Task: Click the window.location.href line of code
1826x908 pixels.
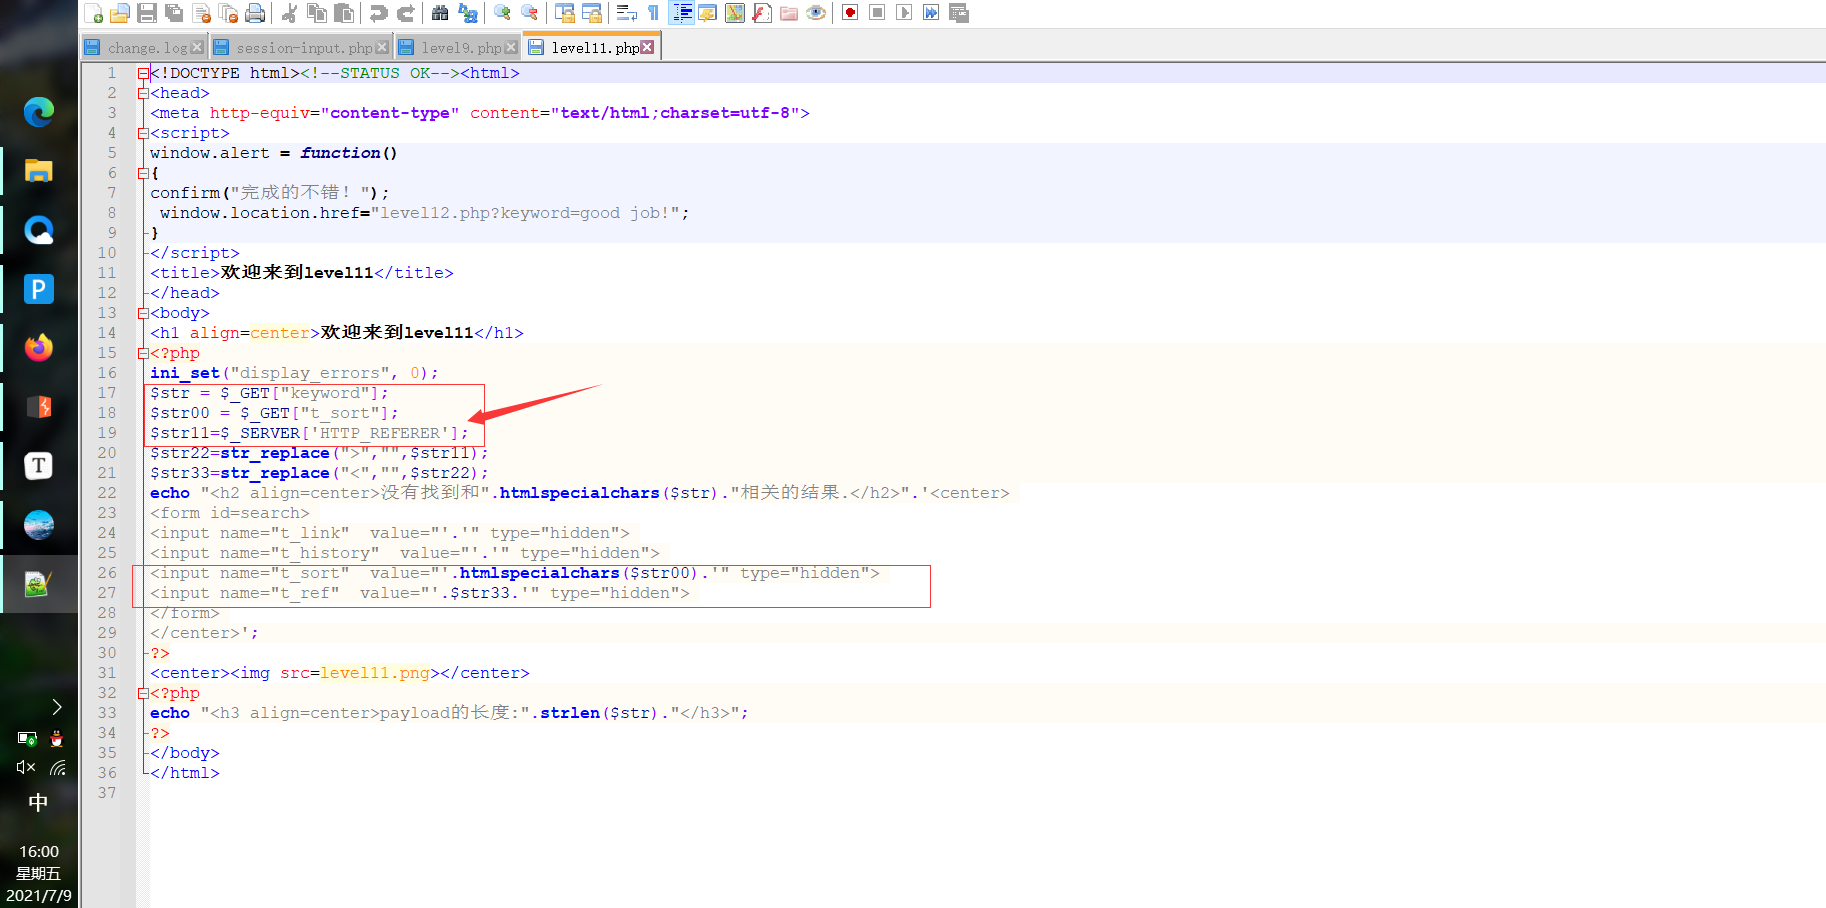Action: (424, 213)
